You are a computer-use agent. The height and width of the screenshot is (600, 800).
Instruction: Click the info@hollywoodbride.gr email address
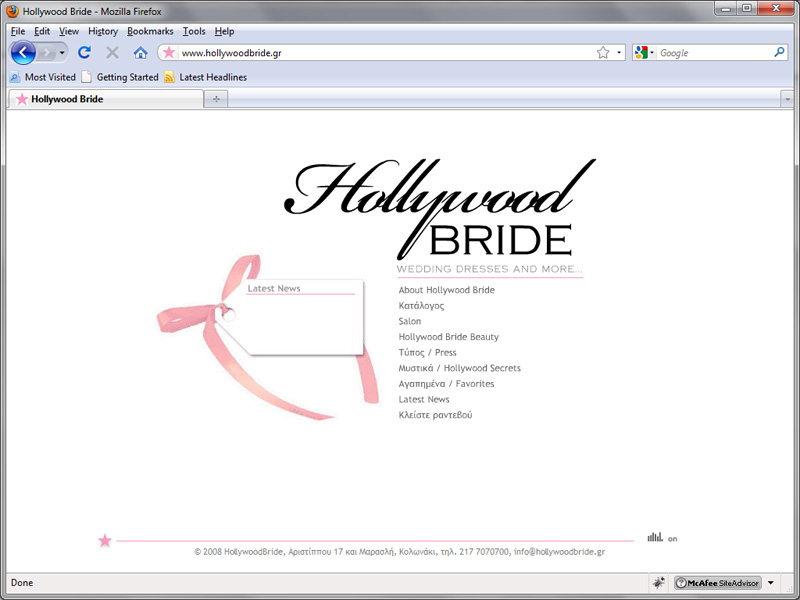(x=559, y=552)
